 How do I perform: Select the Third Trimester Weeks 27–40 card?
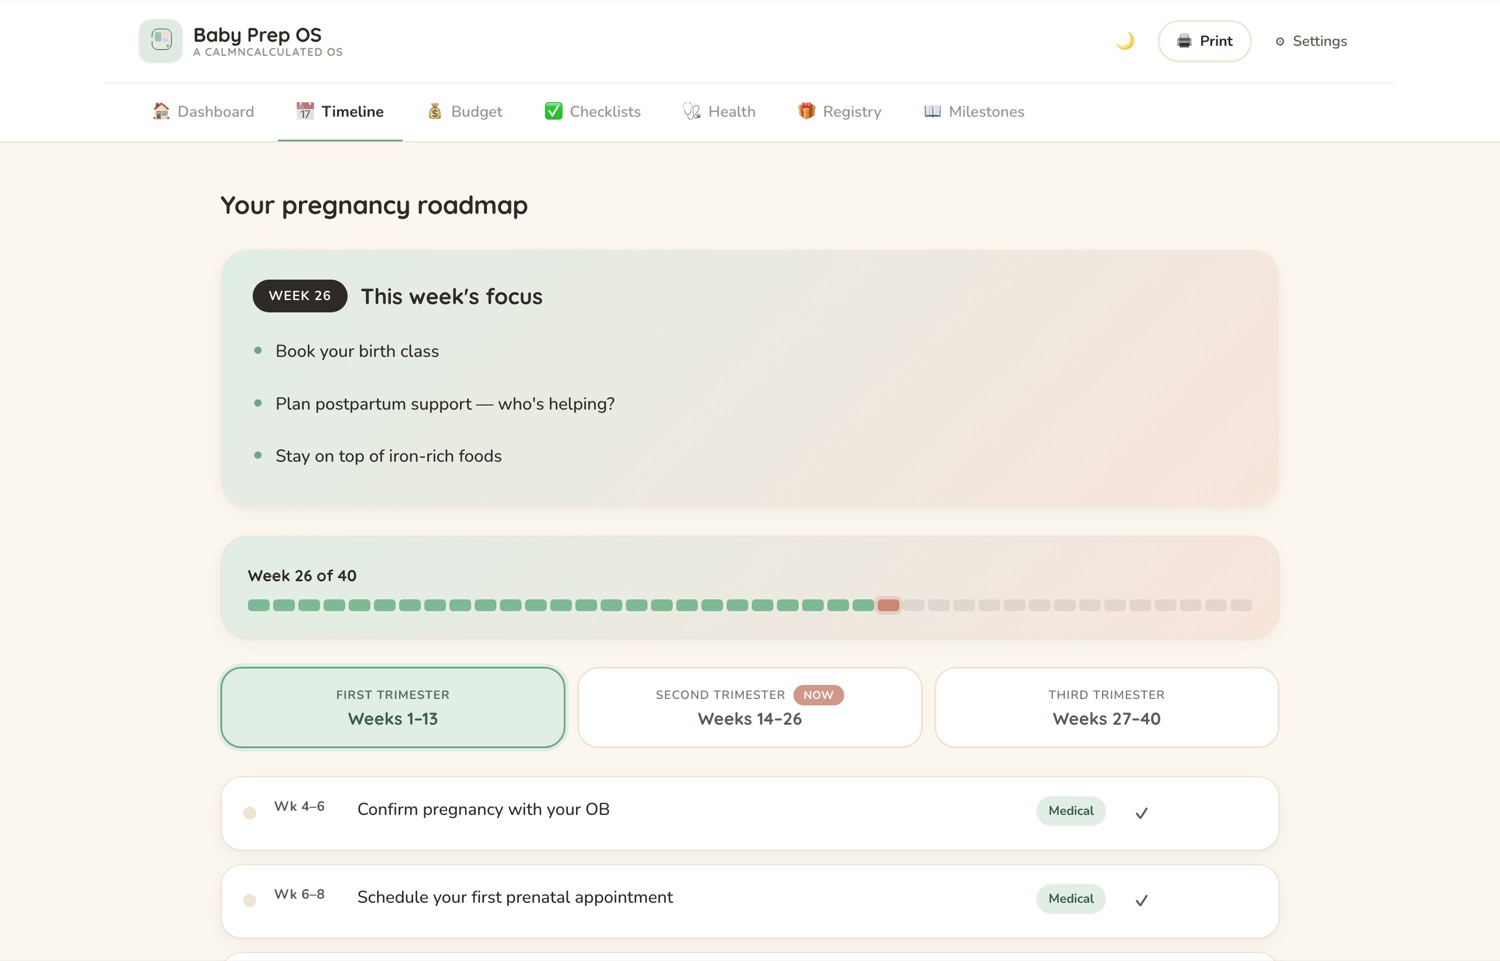[1107, 707]
